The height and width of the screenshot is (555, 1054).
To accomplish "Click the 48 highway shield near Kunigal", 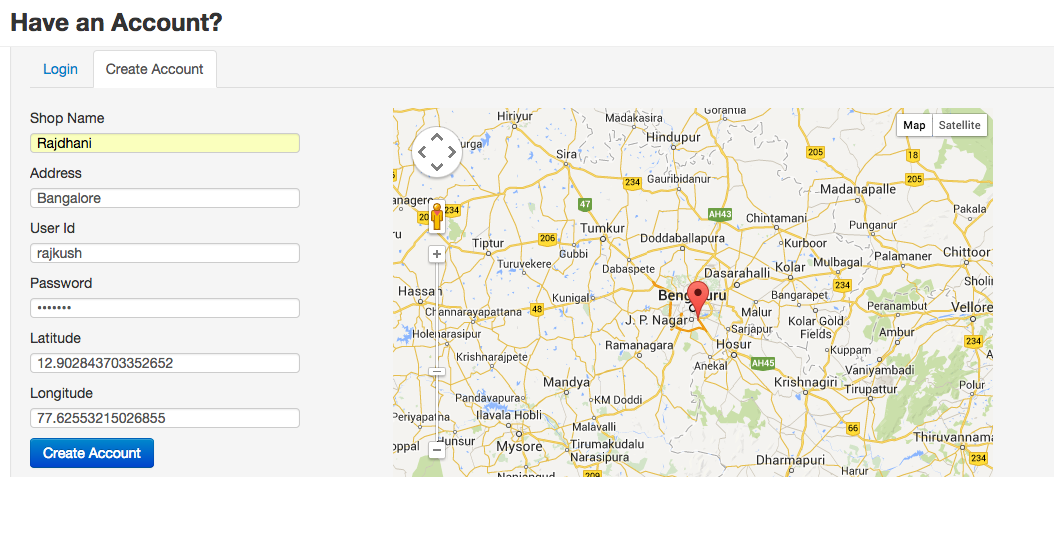I will click(536, 310).
